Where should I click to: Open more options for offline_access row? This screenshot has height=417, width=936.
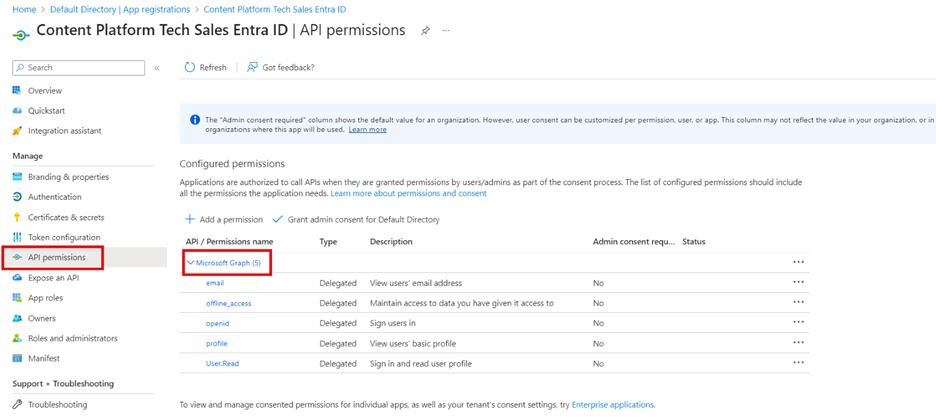pyautogui.click(x=798, y=302)
